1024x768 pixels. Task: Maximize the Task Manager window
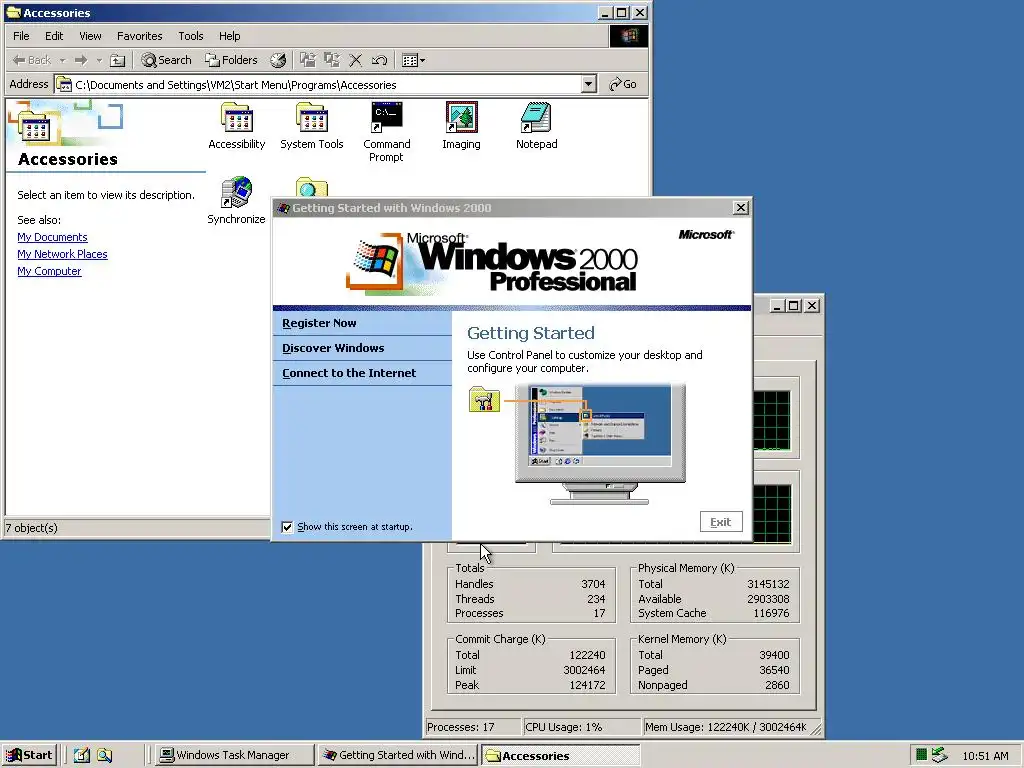[793, 306]
